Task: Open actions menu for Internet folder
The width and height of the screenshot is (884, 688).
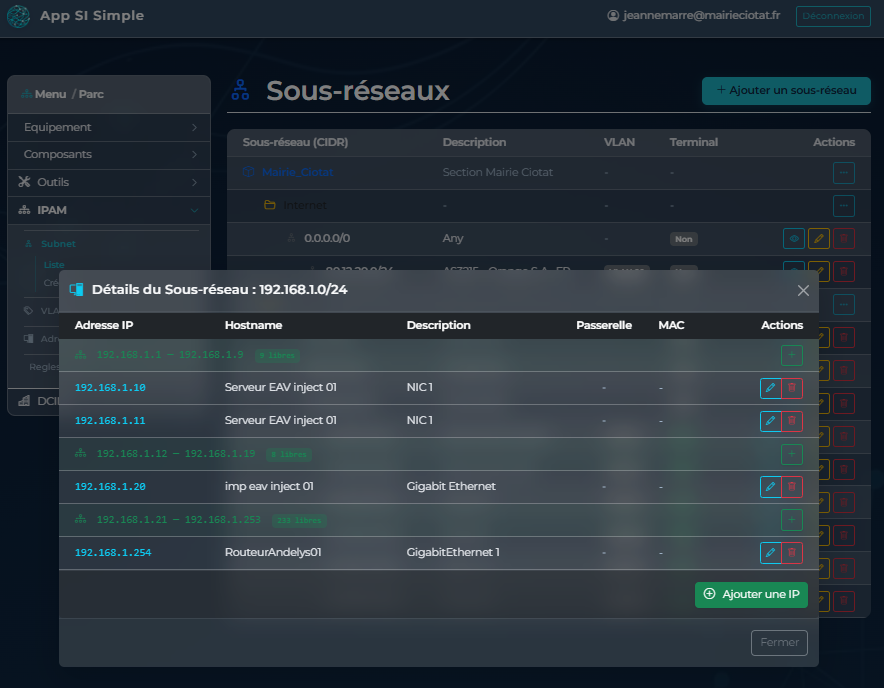Action: tap(843, 206)
